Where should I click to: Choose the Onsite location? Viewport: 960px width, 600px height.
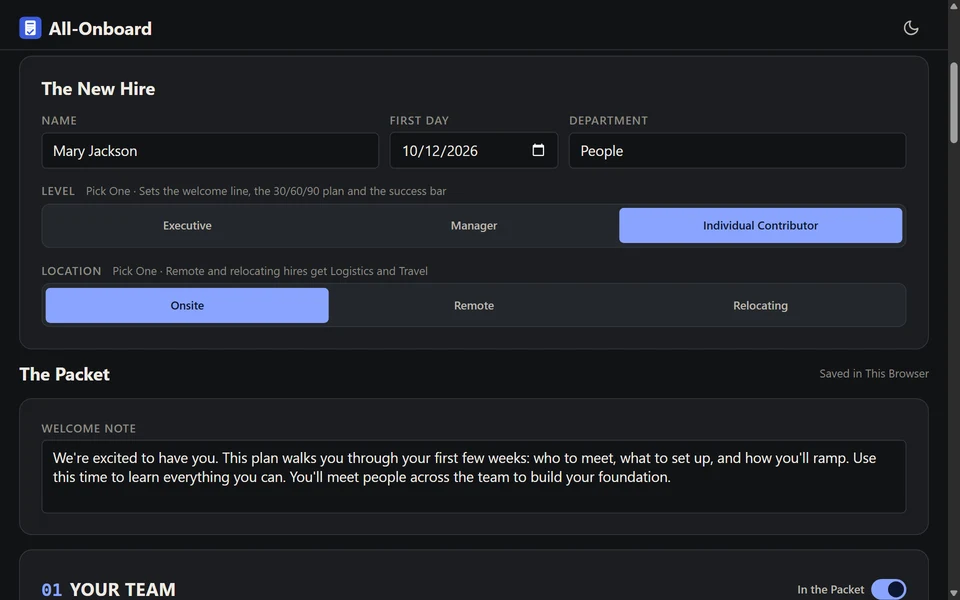point(187,306)
